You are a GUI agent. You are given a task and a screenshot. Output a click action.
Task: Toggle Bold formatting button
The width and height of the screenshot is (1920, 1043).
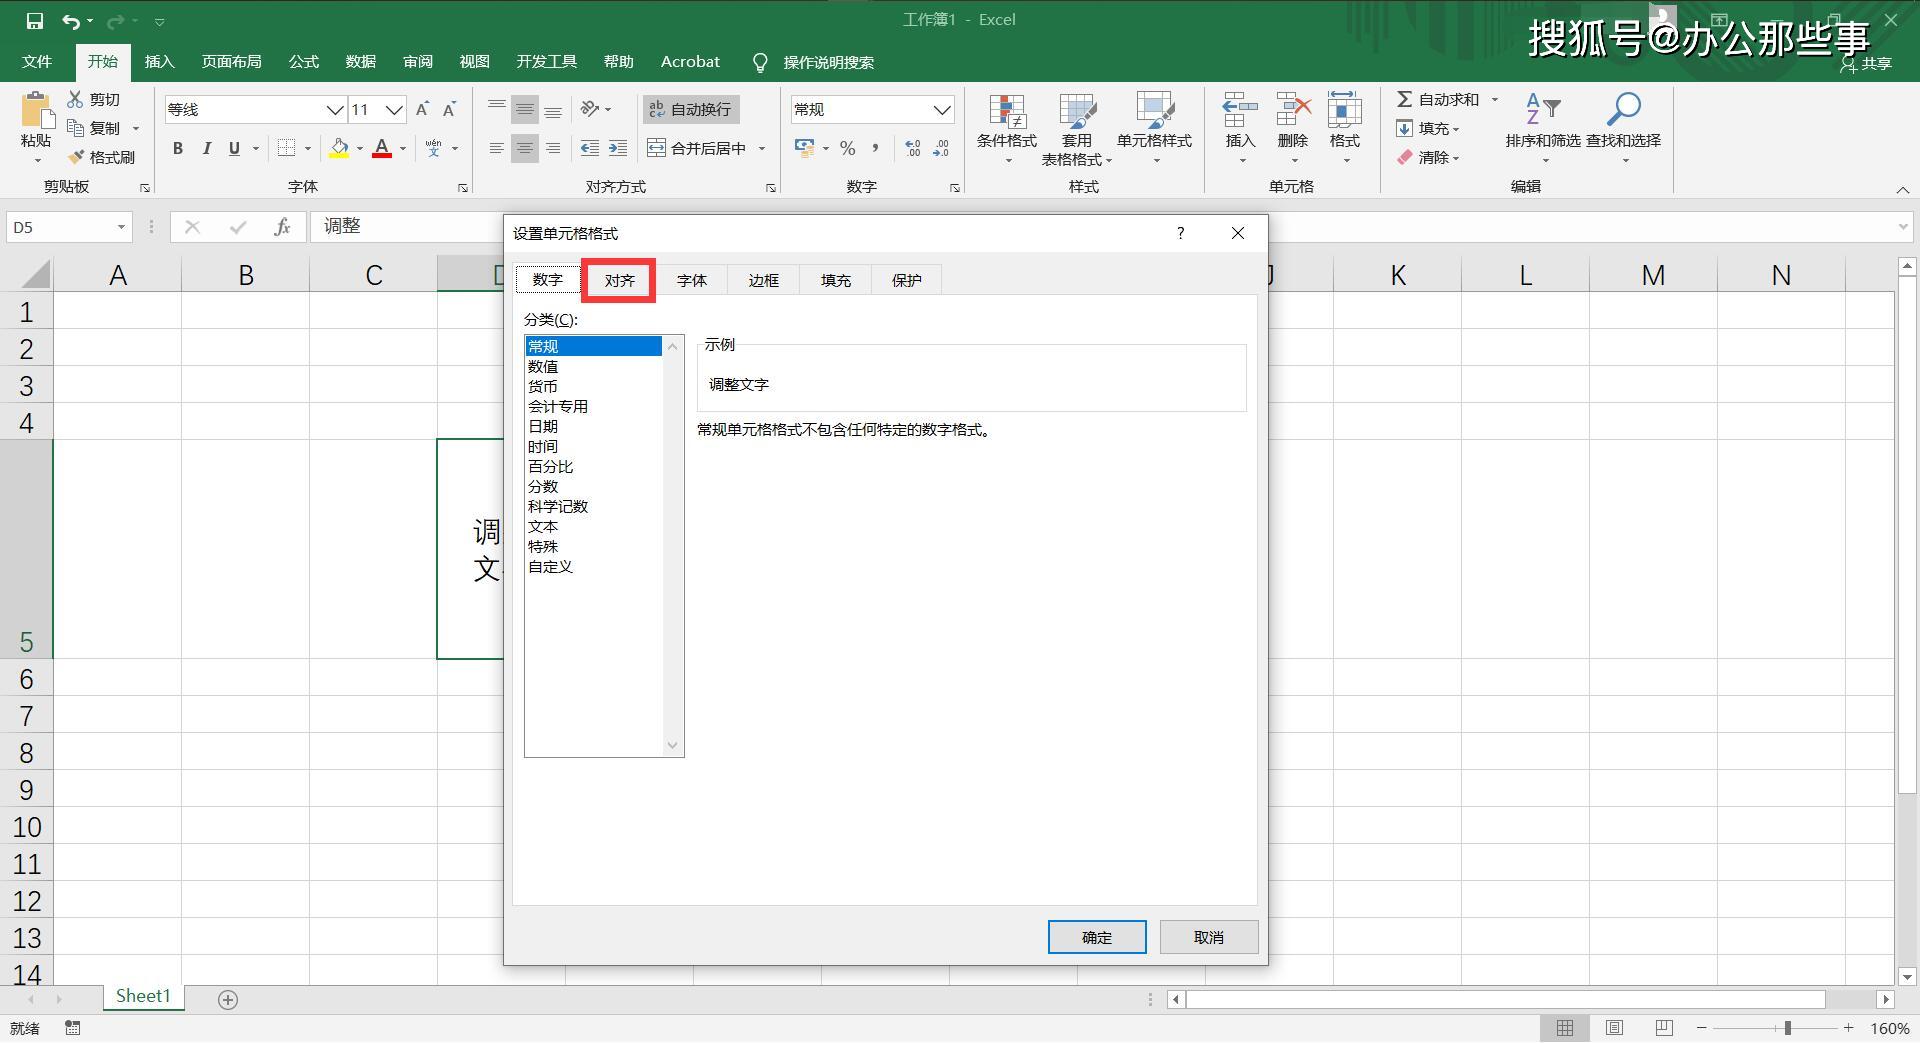(178, 148)
